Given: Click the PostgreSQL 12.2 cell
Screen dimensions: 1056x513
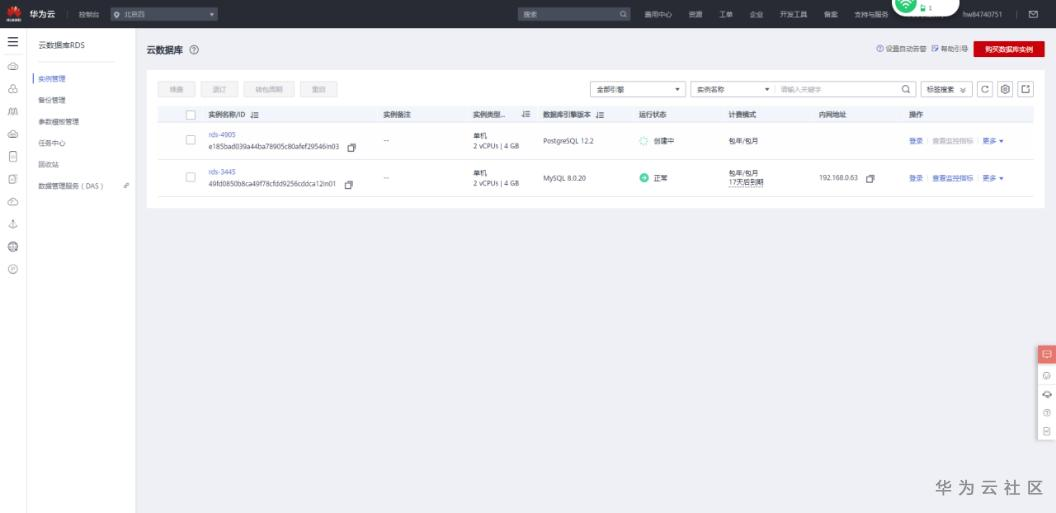Looking at the screenshot, I should point(568,141).
